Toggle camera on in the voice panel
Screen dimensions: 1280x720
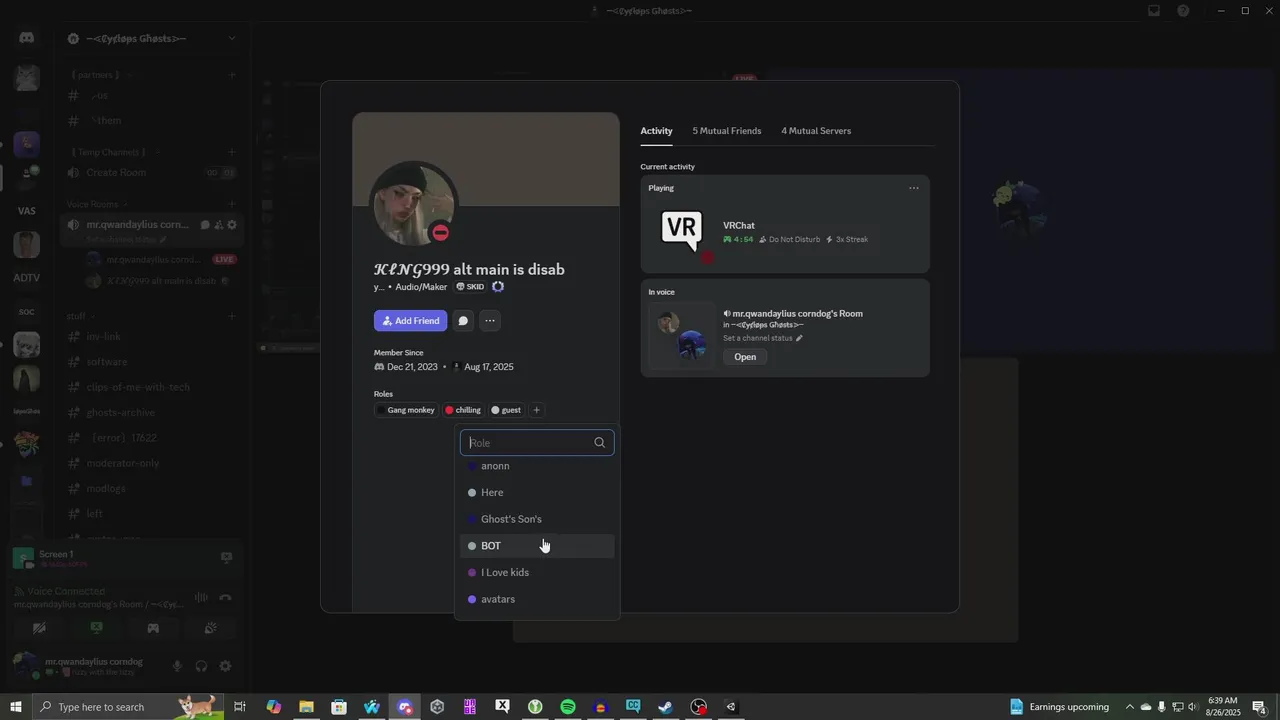(39, 628)
